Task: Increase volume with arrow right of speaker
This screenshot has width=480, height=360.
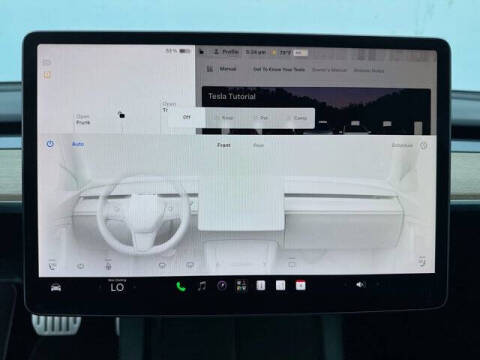Action: tap(379, 285)
